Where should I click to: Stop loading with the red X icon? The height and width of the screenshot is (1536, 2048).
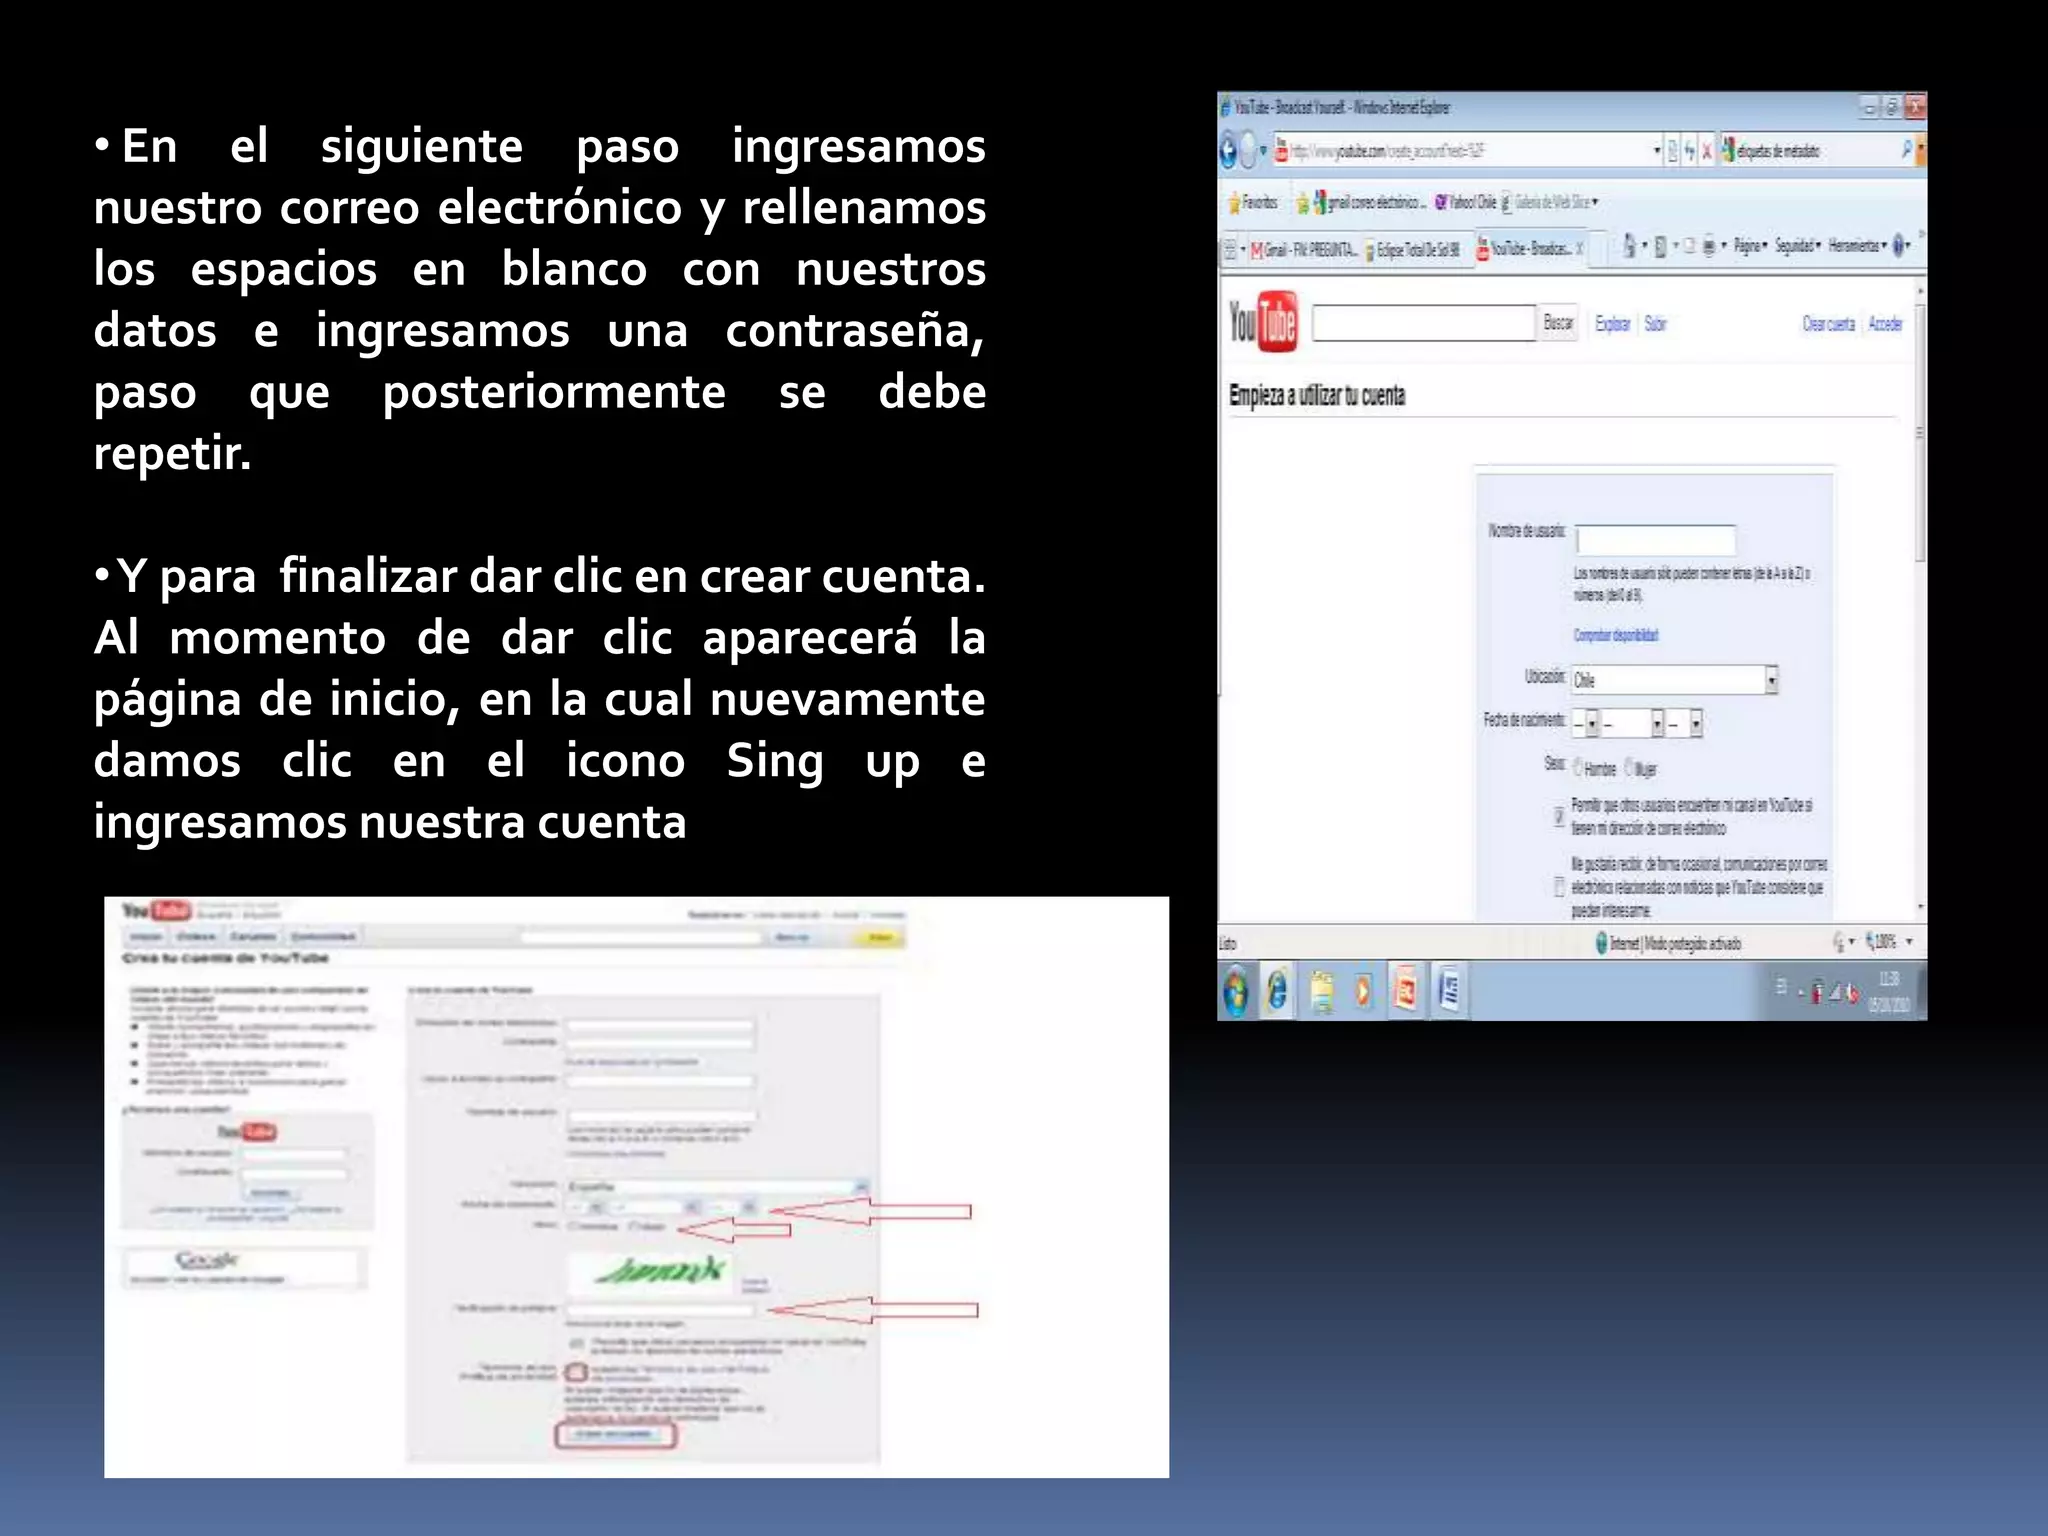click(1707, 151)
